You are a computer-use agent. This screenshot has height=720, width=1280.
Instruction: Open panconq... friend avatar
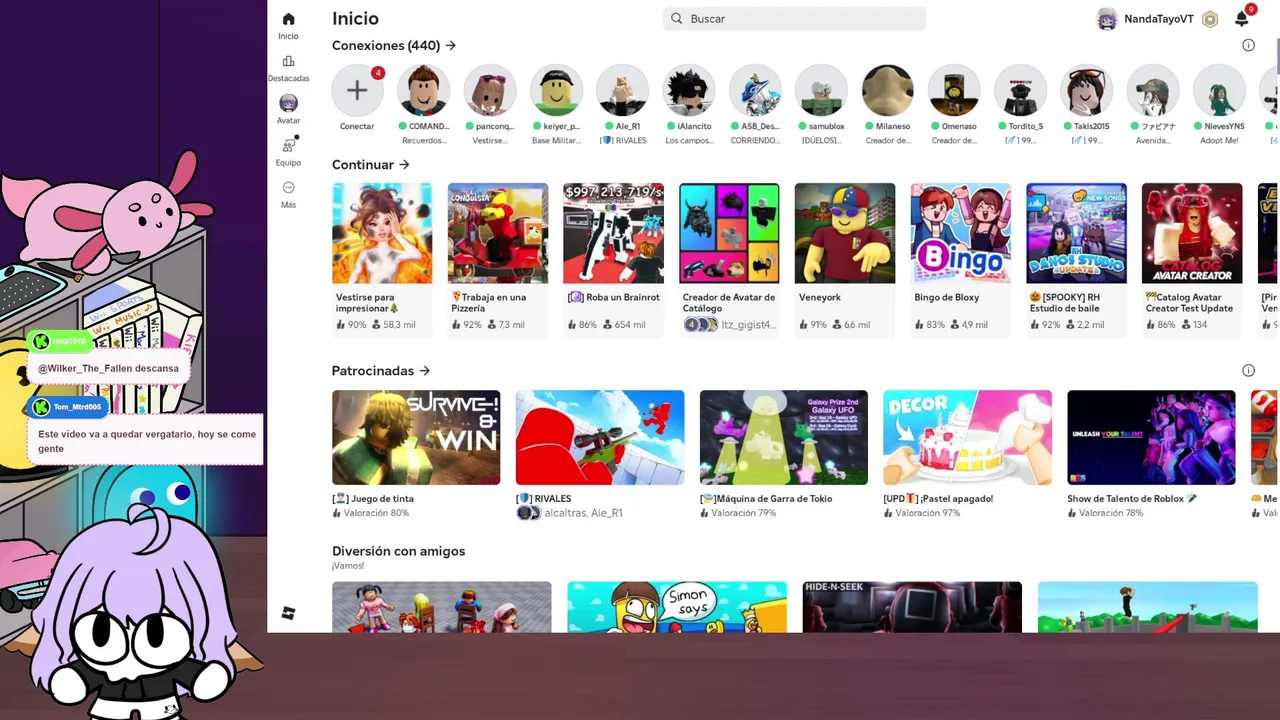pyautogui.click(x=489, y=91)
